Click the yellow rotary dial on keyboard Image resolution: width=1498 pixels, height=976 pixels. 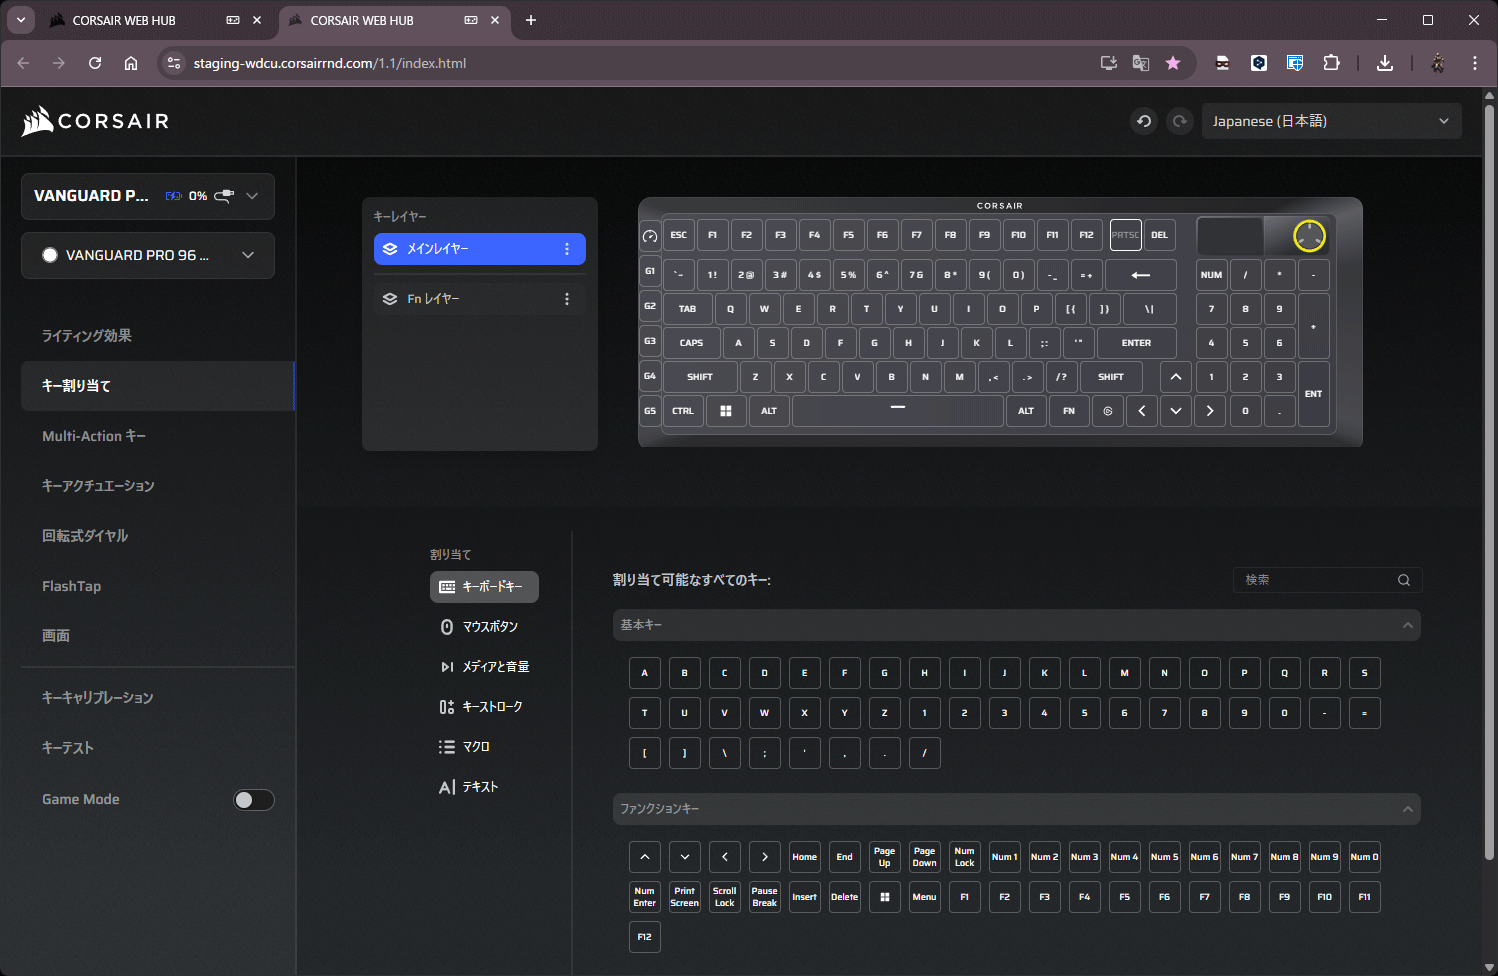point(1308,236)
